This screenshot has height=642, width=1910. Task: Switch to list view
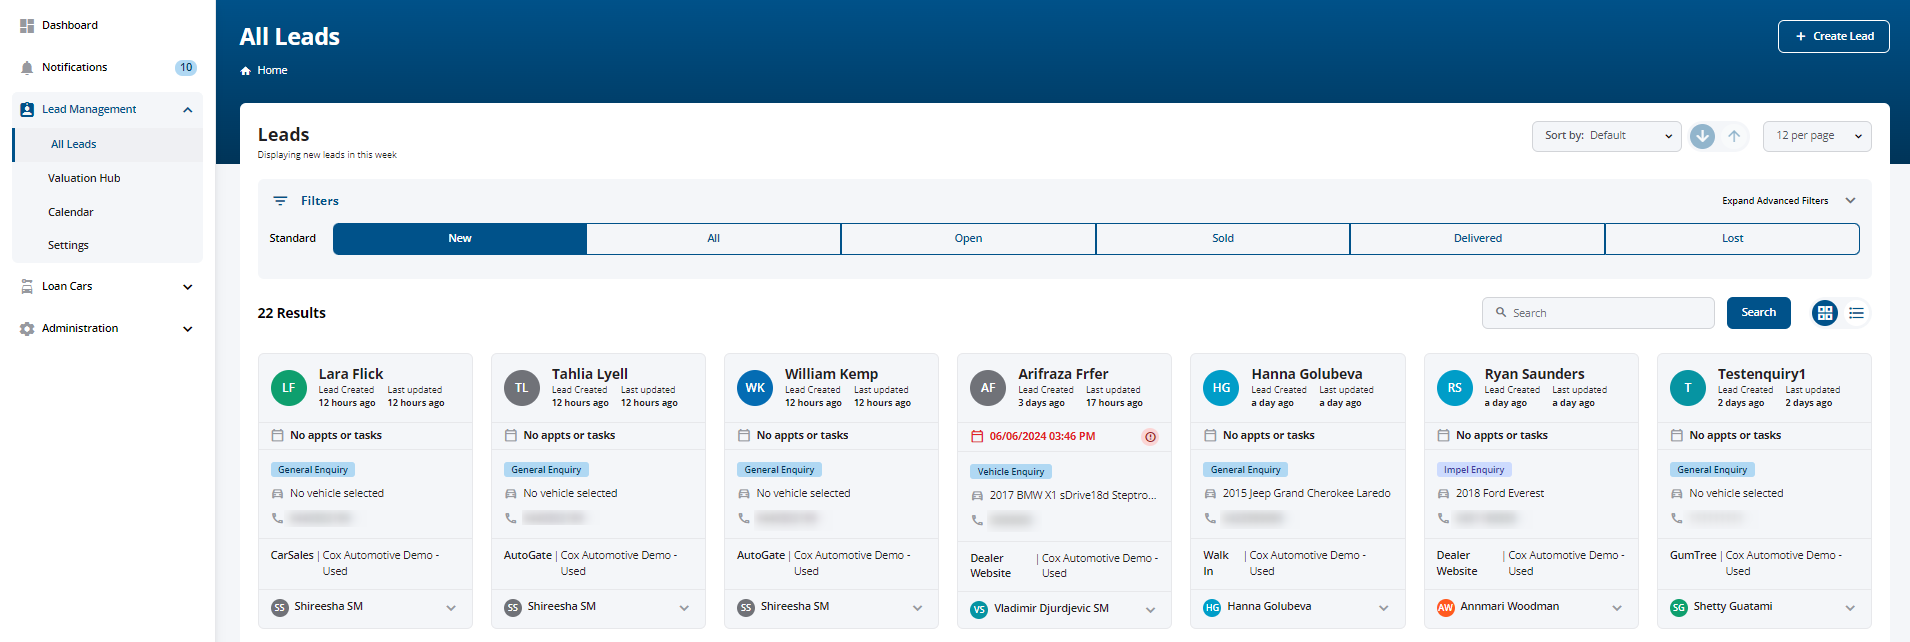coord(1856,313)
